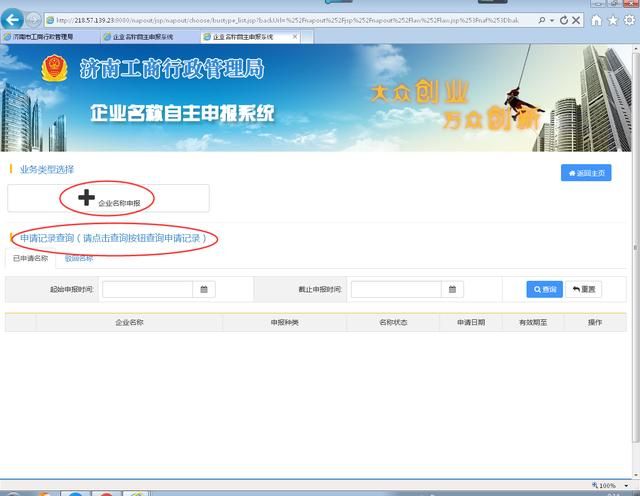Click the 有效期至 column header
Image resolution: width=640 pixels, height=496 pixels.
pyautogui.click(x=533, y=323)
